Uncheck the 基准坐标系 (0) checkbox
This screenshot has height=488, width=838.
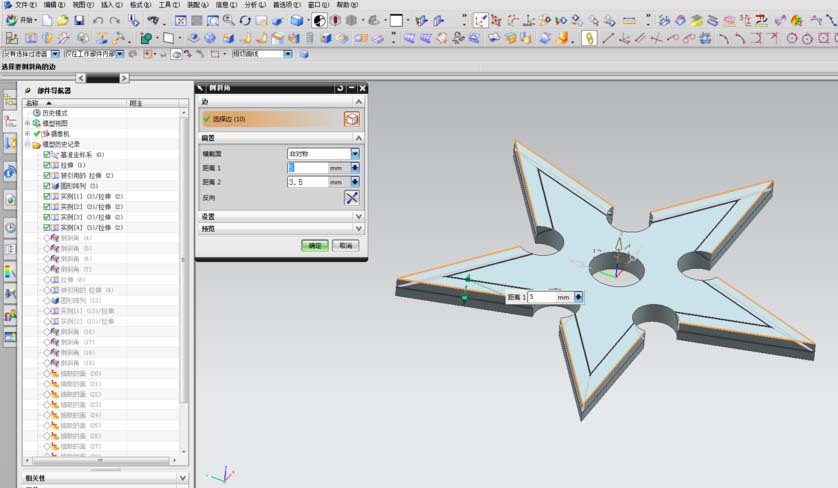47,155
